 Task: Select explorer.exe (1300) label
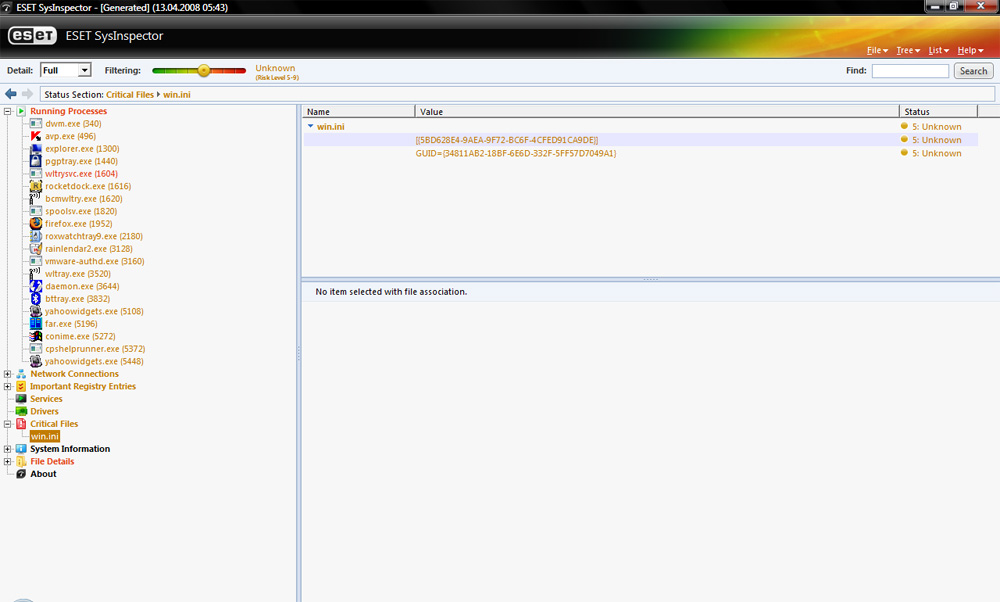(x=82, y=149)
